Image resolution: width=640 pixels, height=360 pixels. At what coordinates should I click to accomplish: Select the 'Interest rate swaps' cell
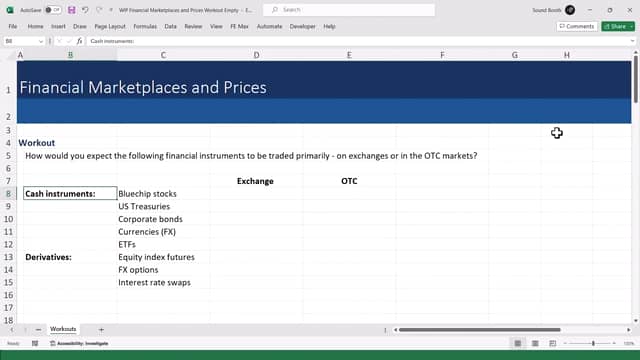click(x=163, y=282)
